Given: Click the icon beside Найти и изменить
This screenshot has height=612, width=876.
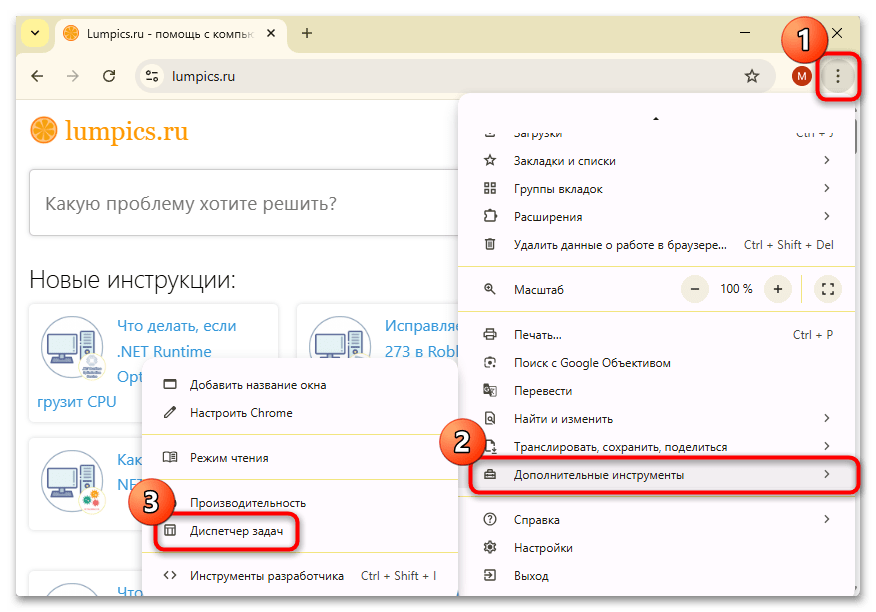Looking at the screenshot, I should tap(490, 418).
